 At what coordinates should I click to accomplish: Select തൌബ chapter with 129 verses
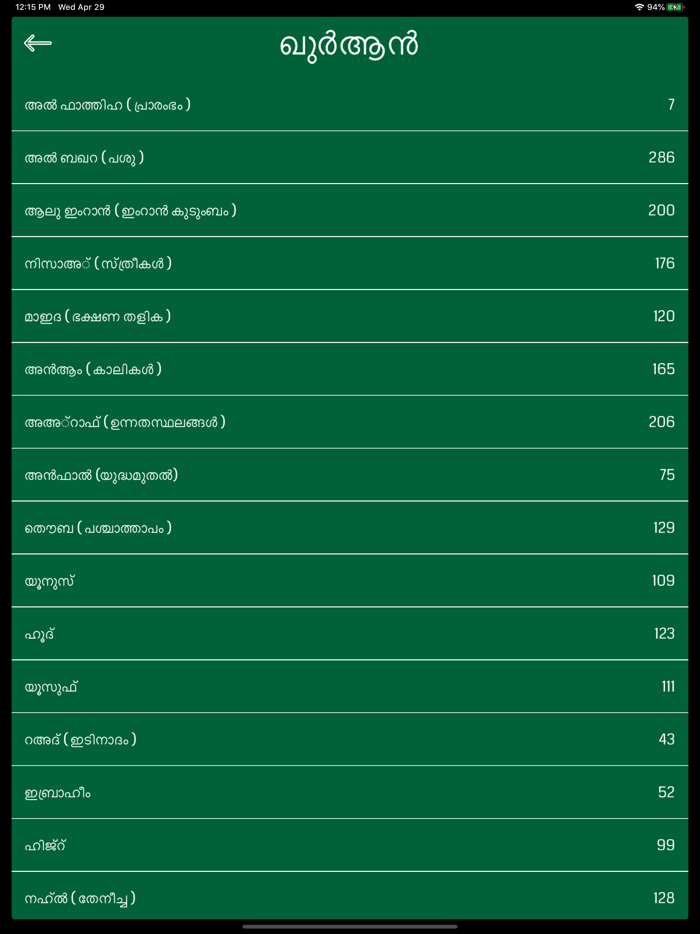click(x=350, y=528)
